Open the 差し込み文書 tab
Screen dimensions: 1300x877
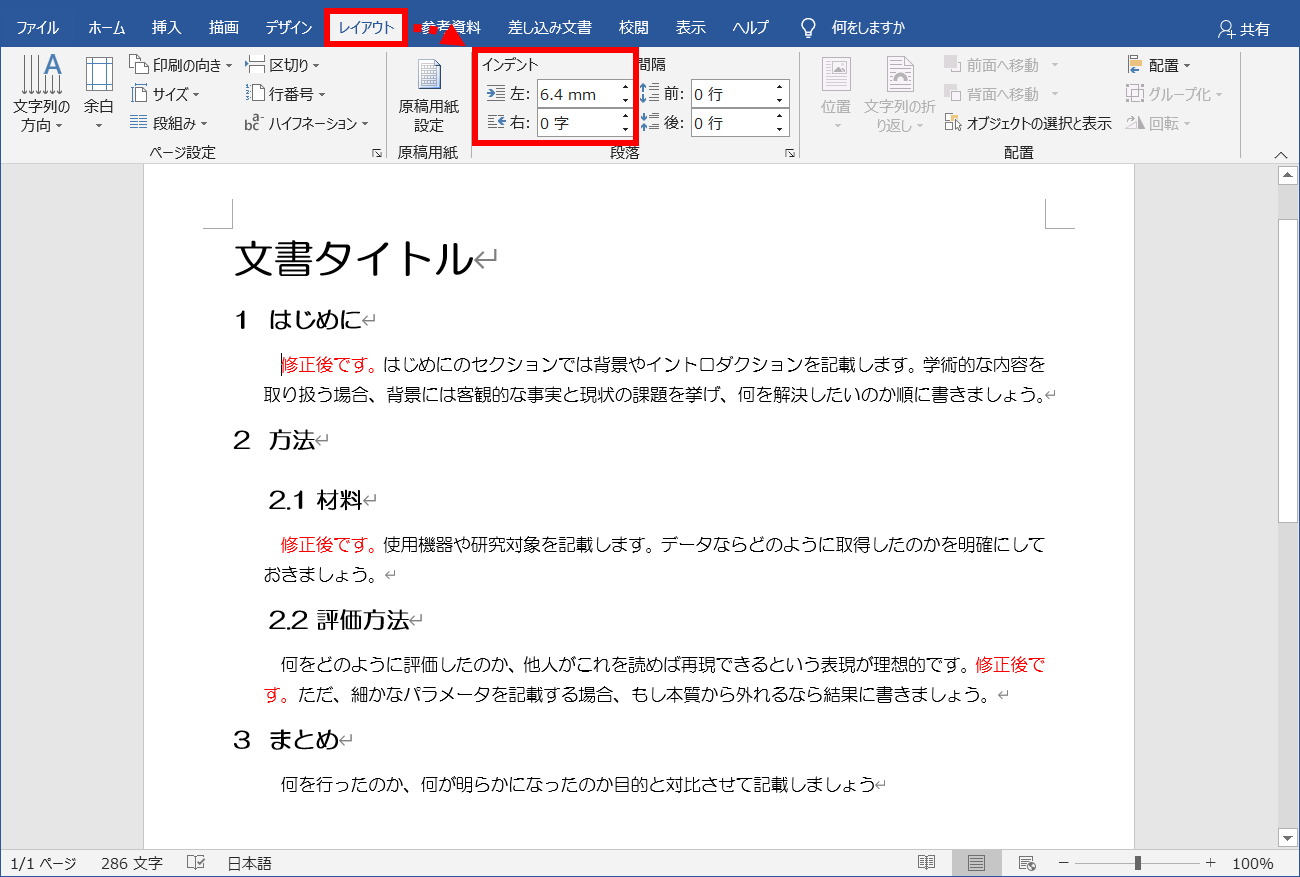[x=549, y=28]
